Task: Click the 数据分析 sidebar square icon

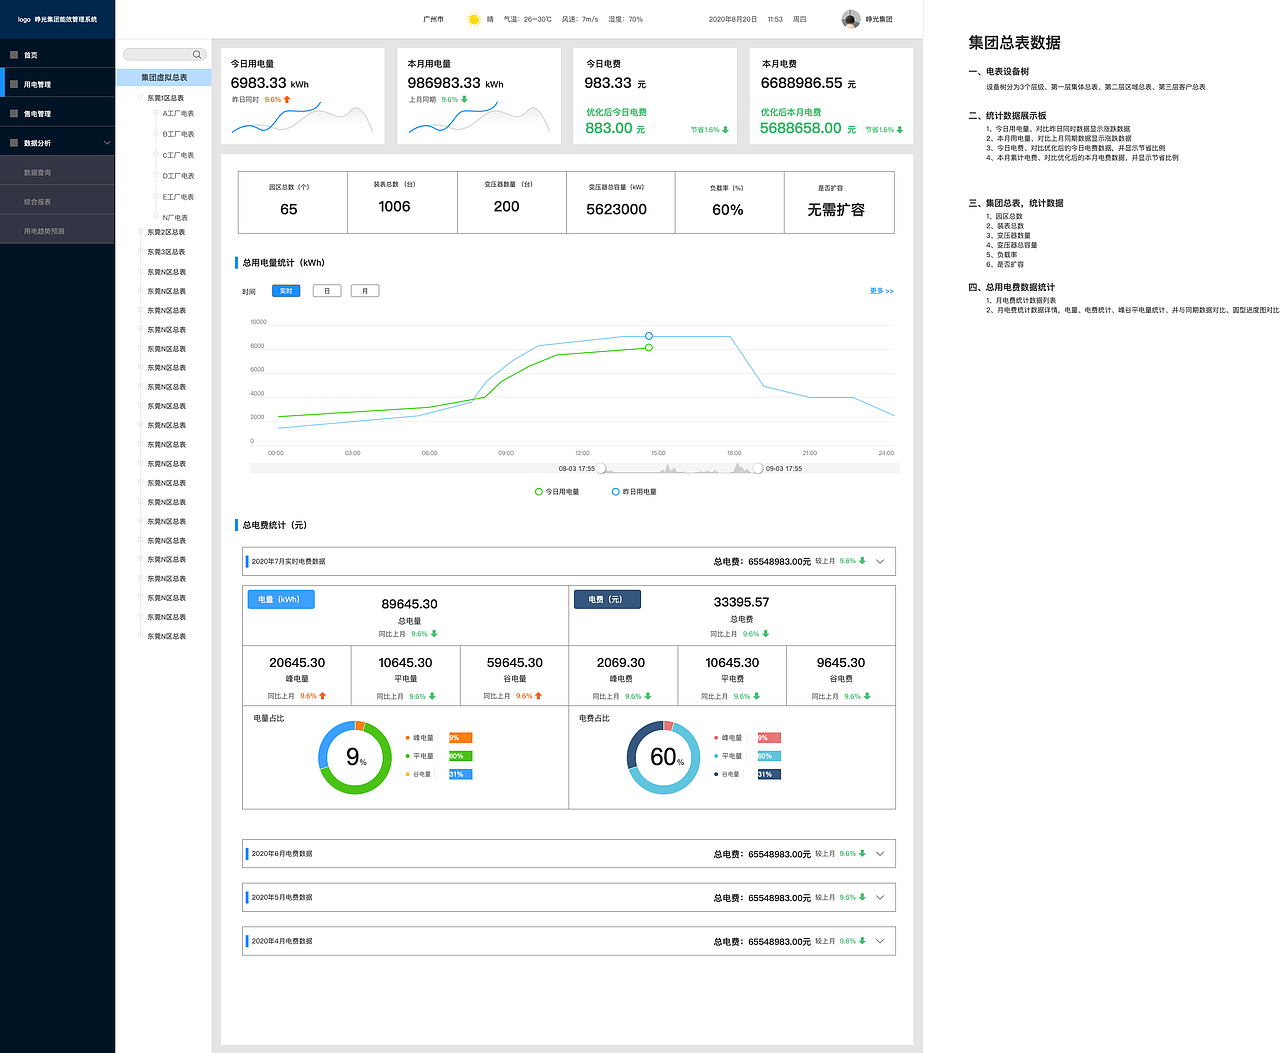Action: click(14, 143)
